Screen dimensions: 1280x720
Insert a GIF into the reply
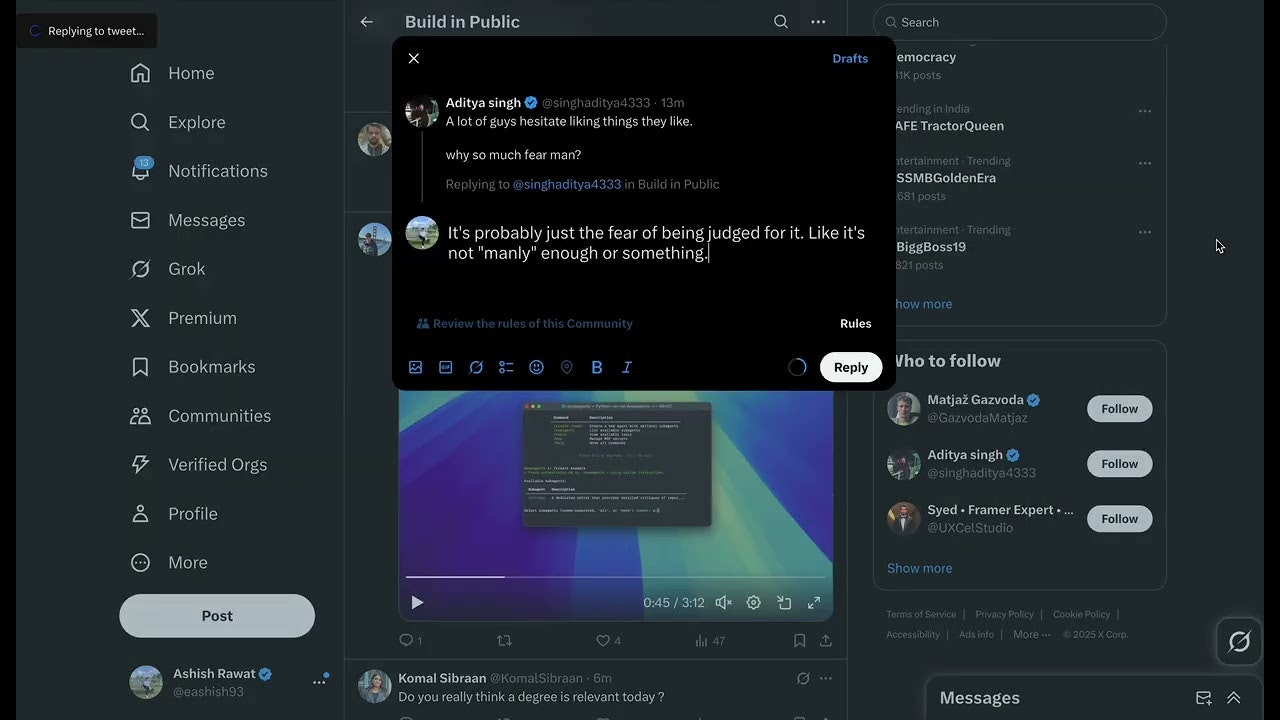point(445,367)
